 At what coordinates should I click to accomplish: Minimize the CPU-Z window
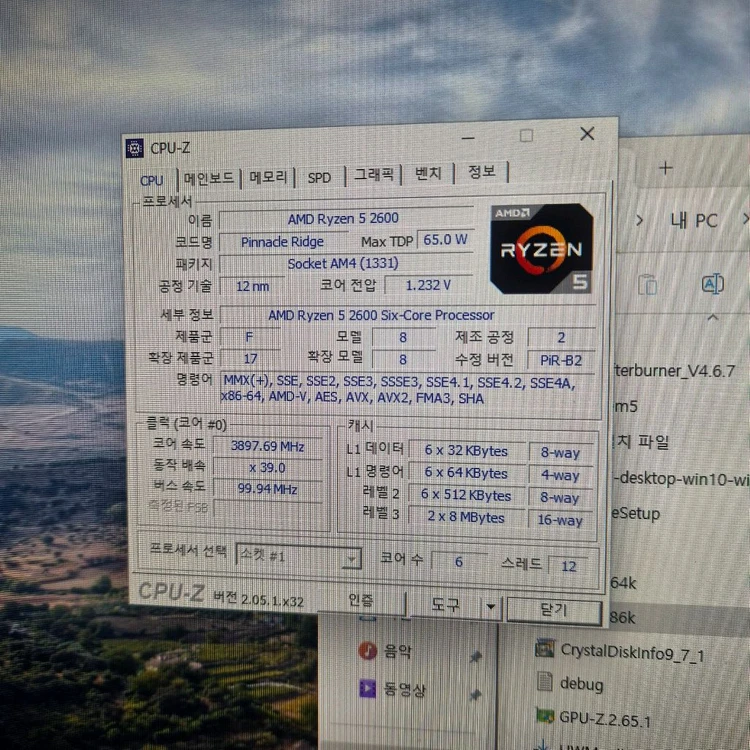(x=468, y=138)
